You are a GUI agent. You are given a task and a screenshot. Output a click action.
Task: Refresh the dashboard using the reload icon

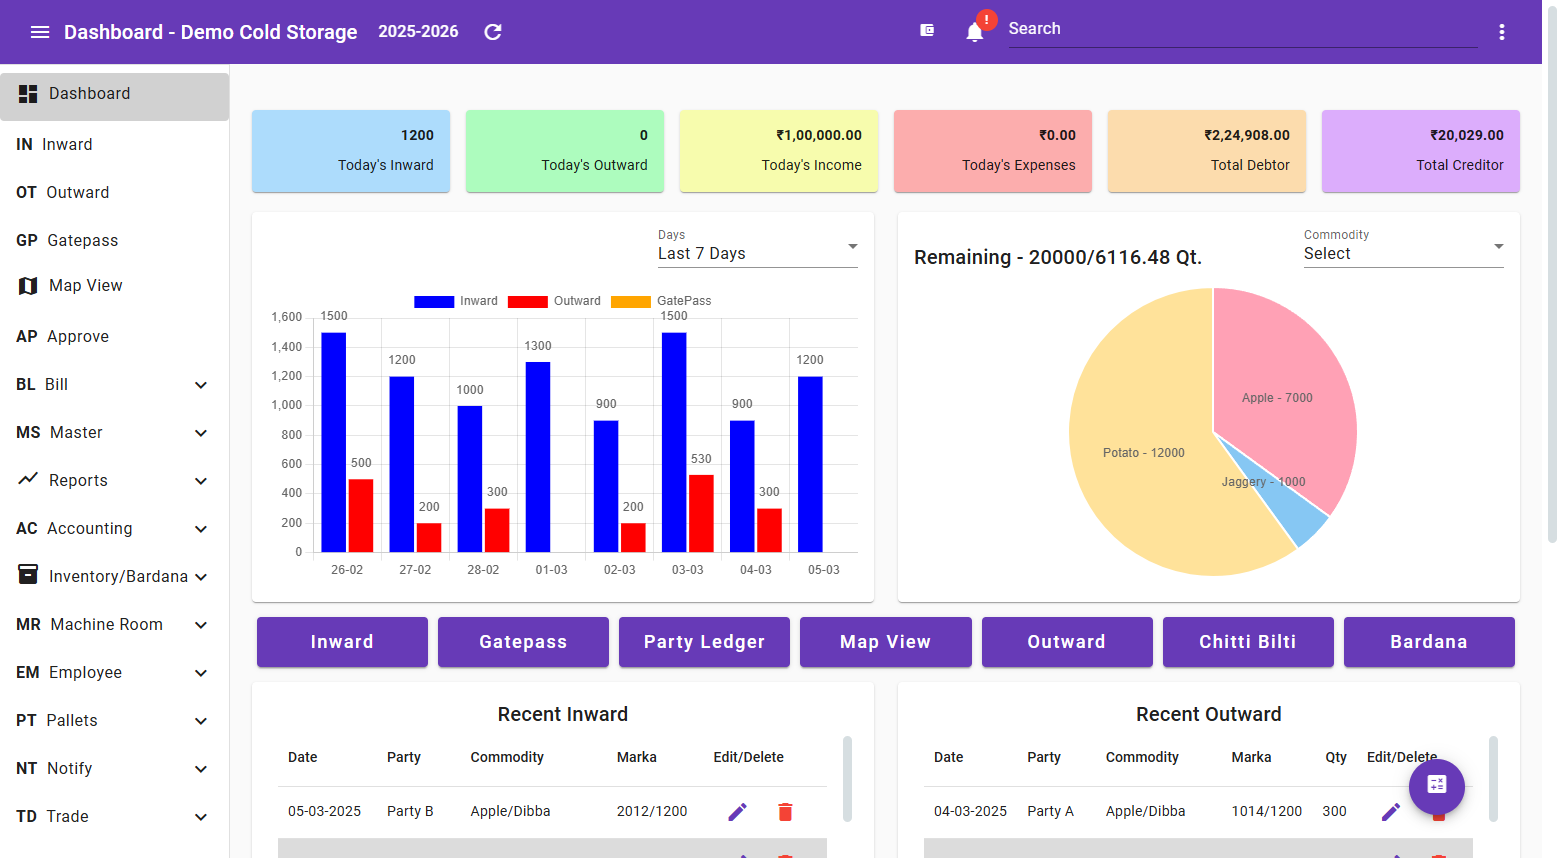(x=492, y=31)
